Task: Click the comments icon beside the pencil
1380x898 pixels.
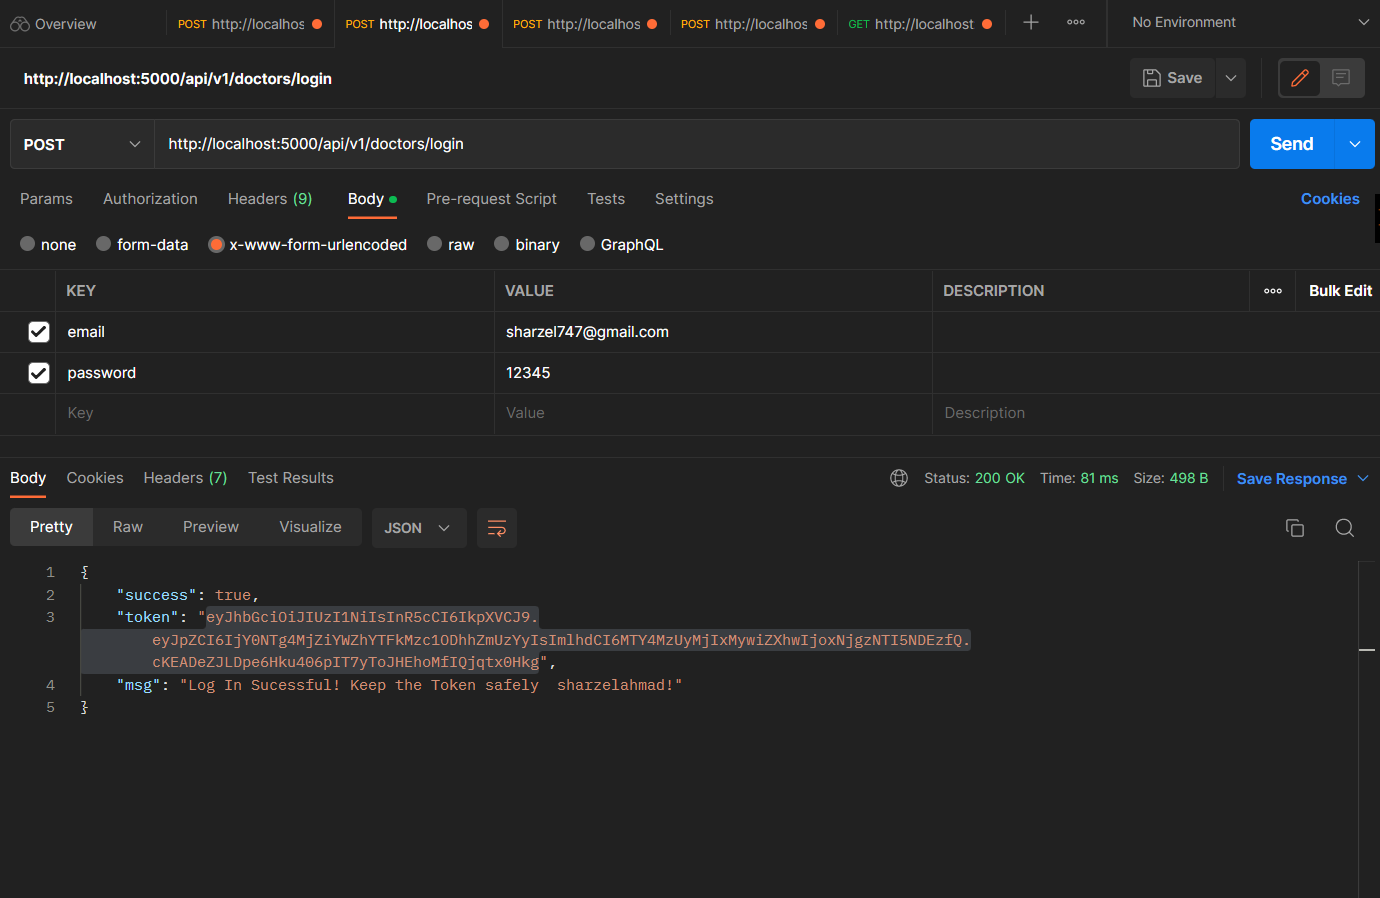Action: [1340, 77]
